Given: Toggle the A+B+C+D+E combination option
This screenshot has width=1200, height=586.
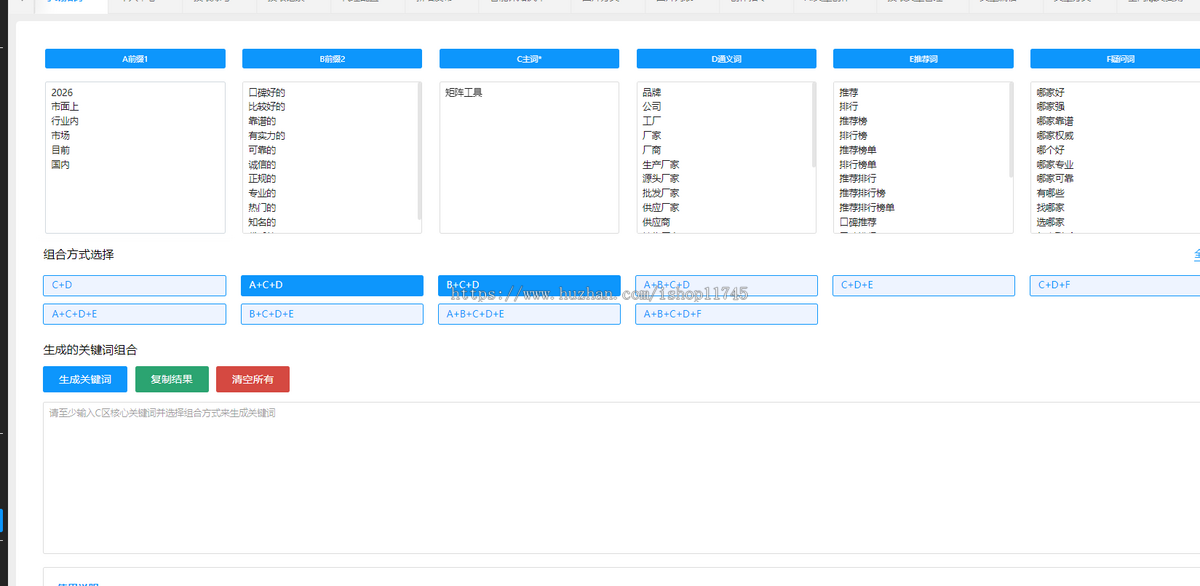Looking at the screenshot, I should click(x=529, y=314).
